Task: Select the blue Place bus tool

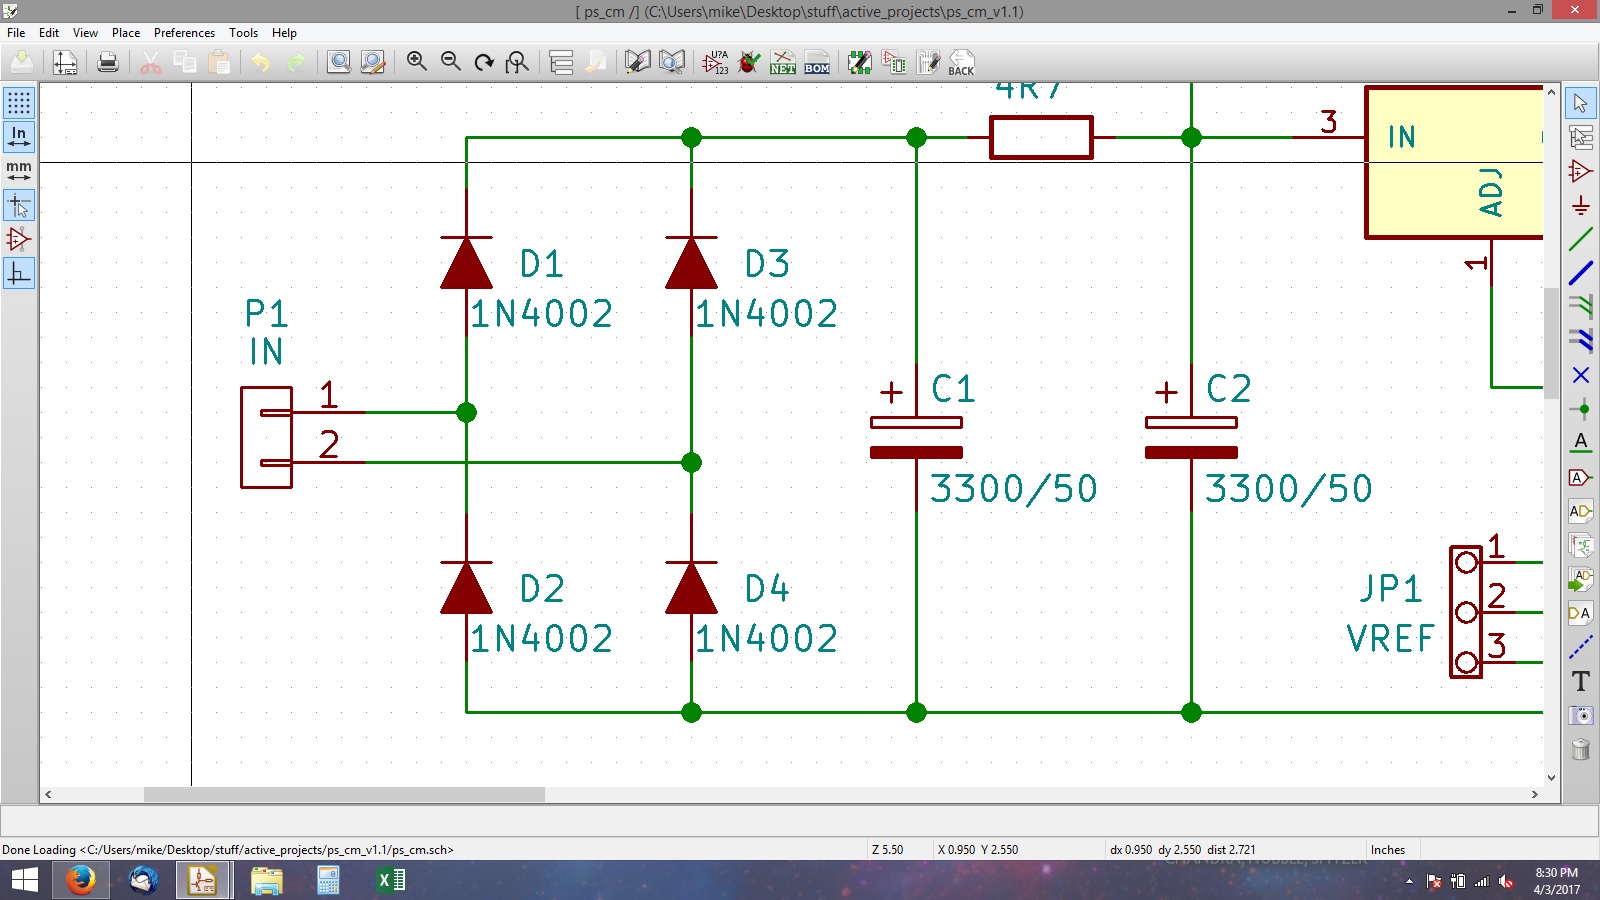Action: (1580, 273)
